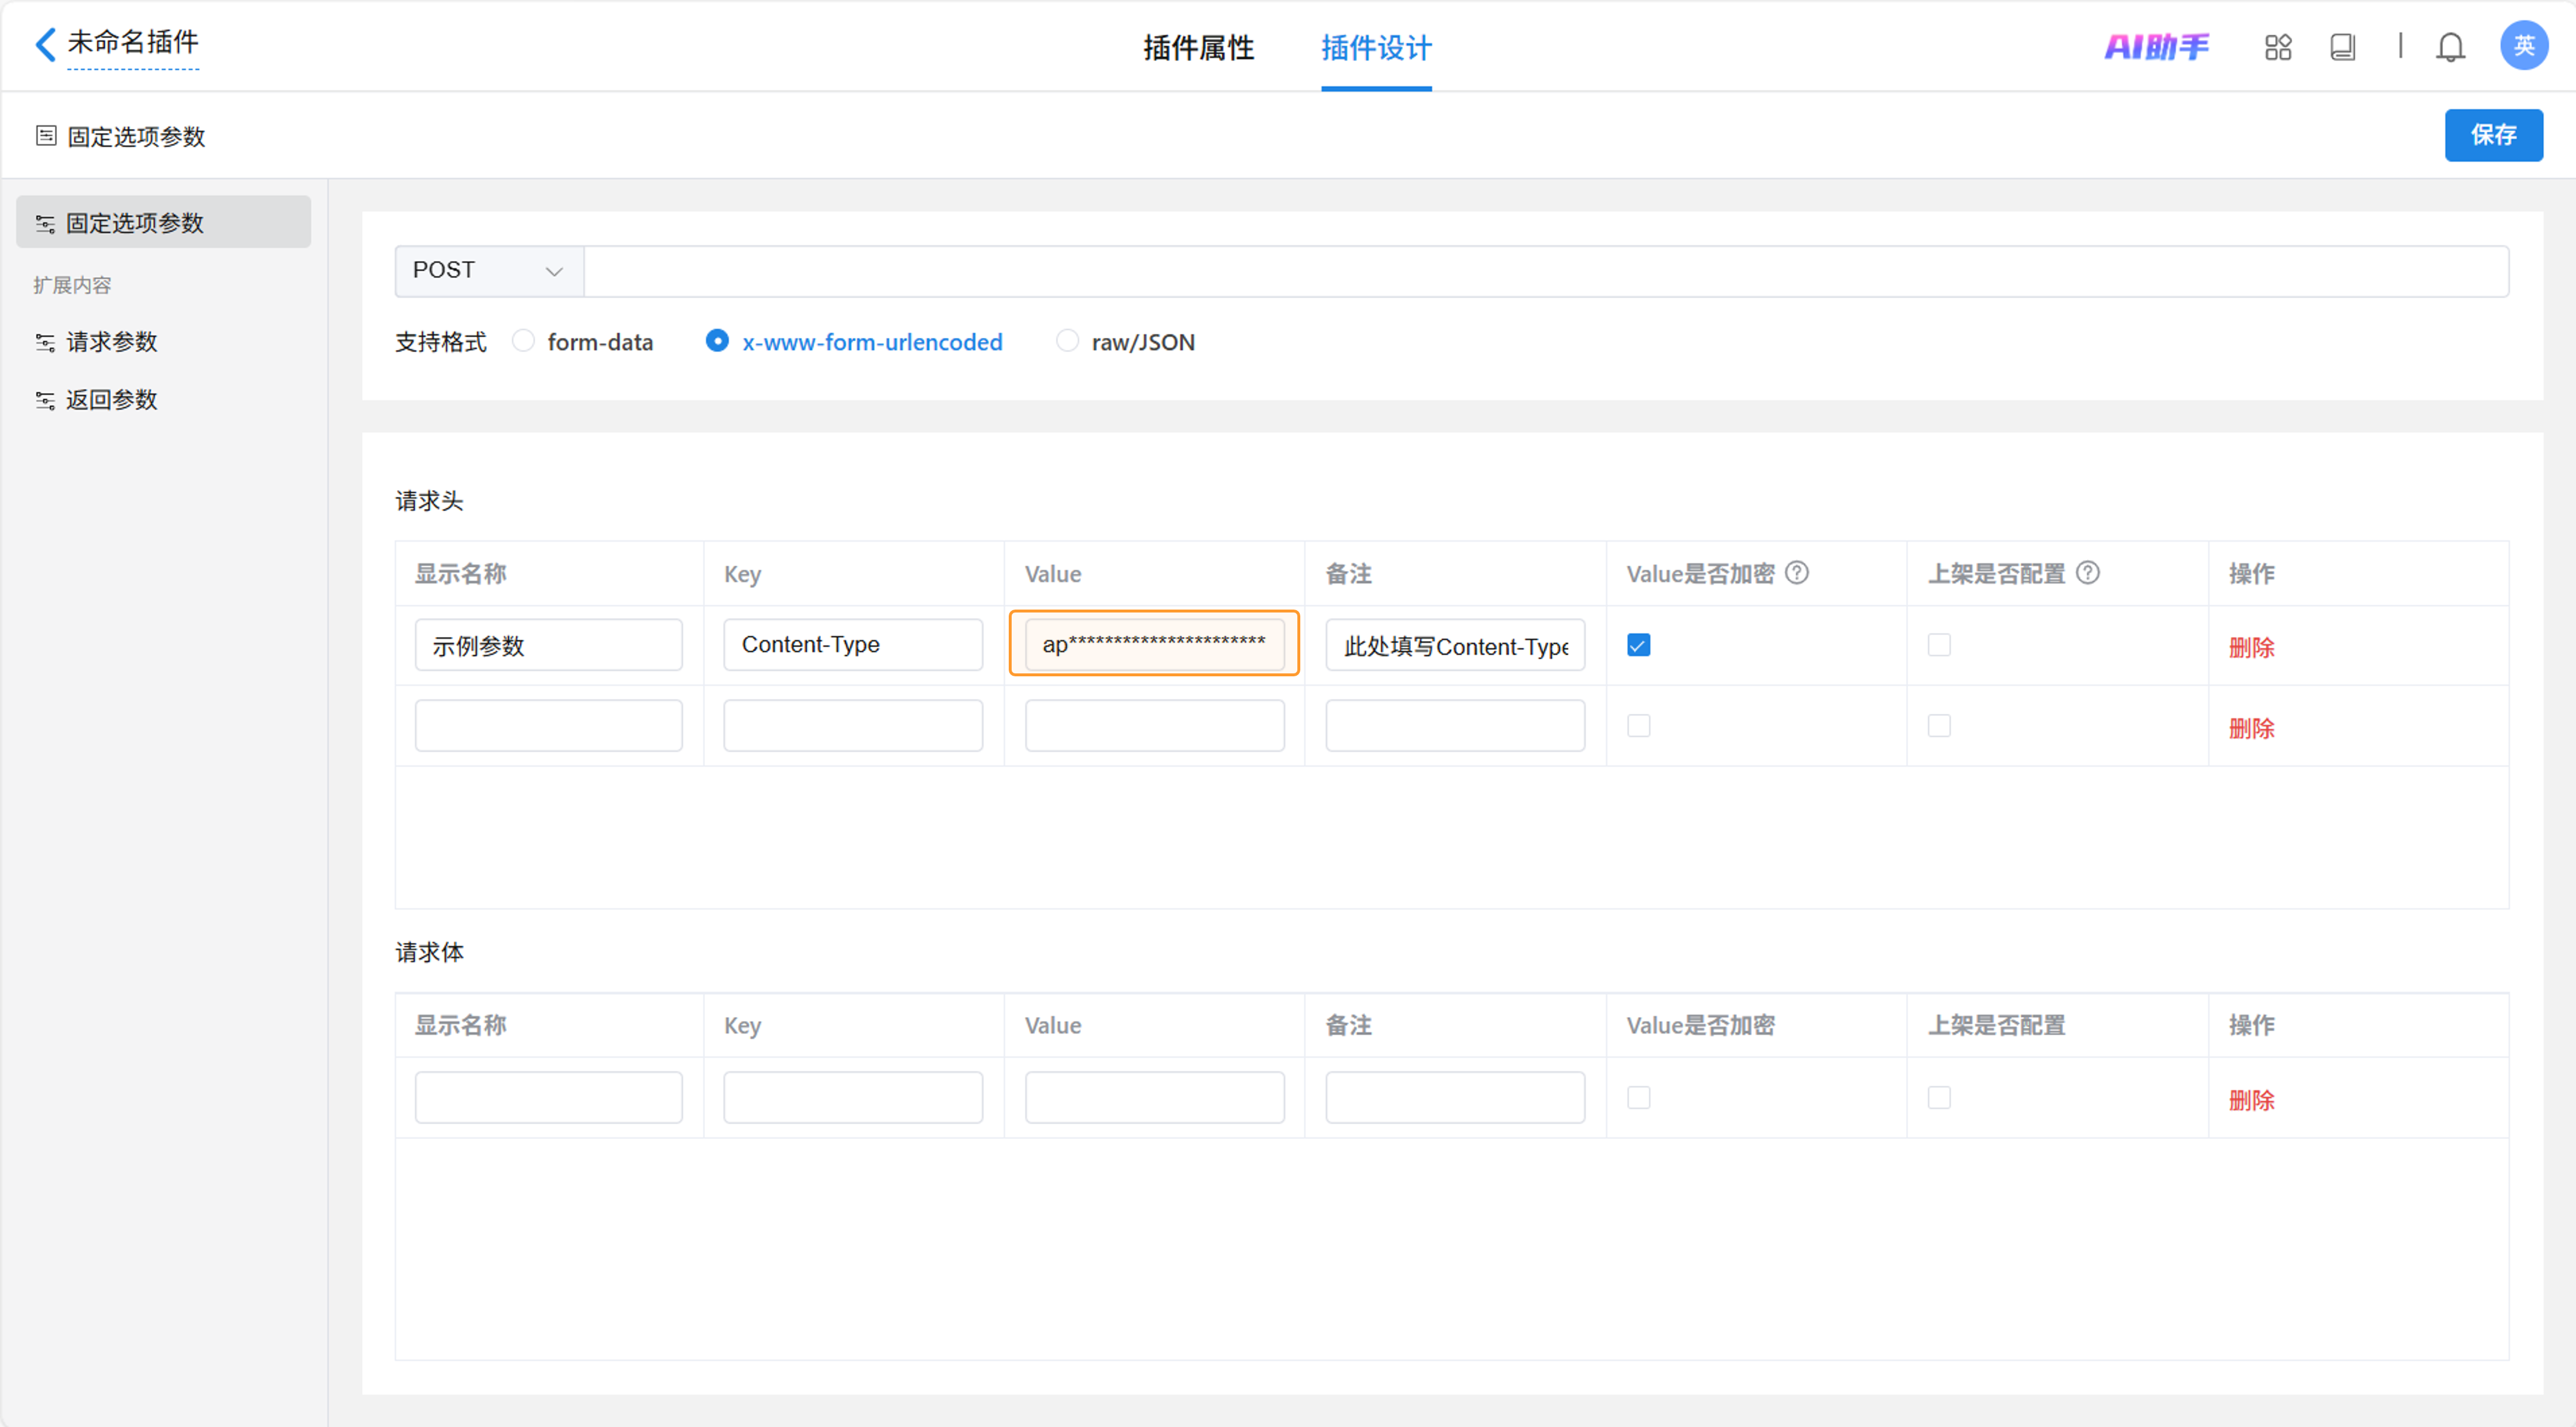The height and width of the screenshot is (1427, 2576).
Task: Click the help icon next to 上架是否配置
Action: coord(2088,573)
